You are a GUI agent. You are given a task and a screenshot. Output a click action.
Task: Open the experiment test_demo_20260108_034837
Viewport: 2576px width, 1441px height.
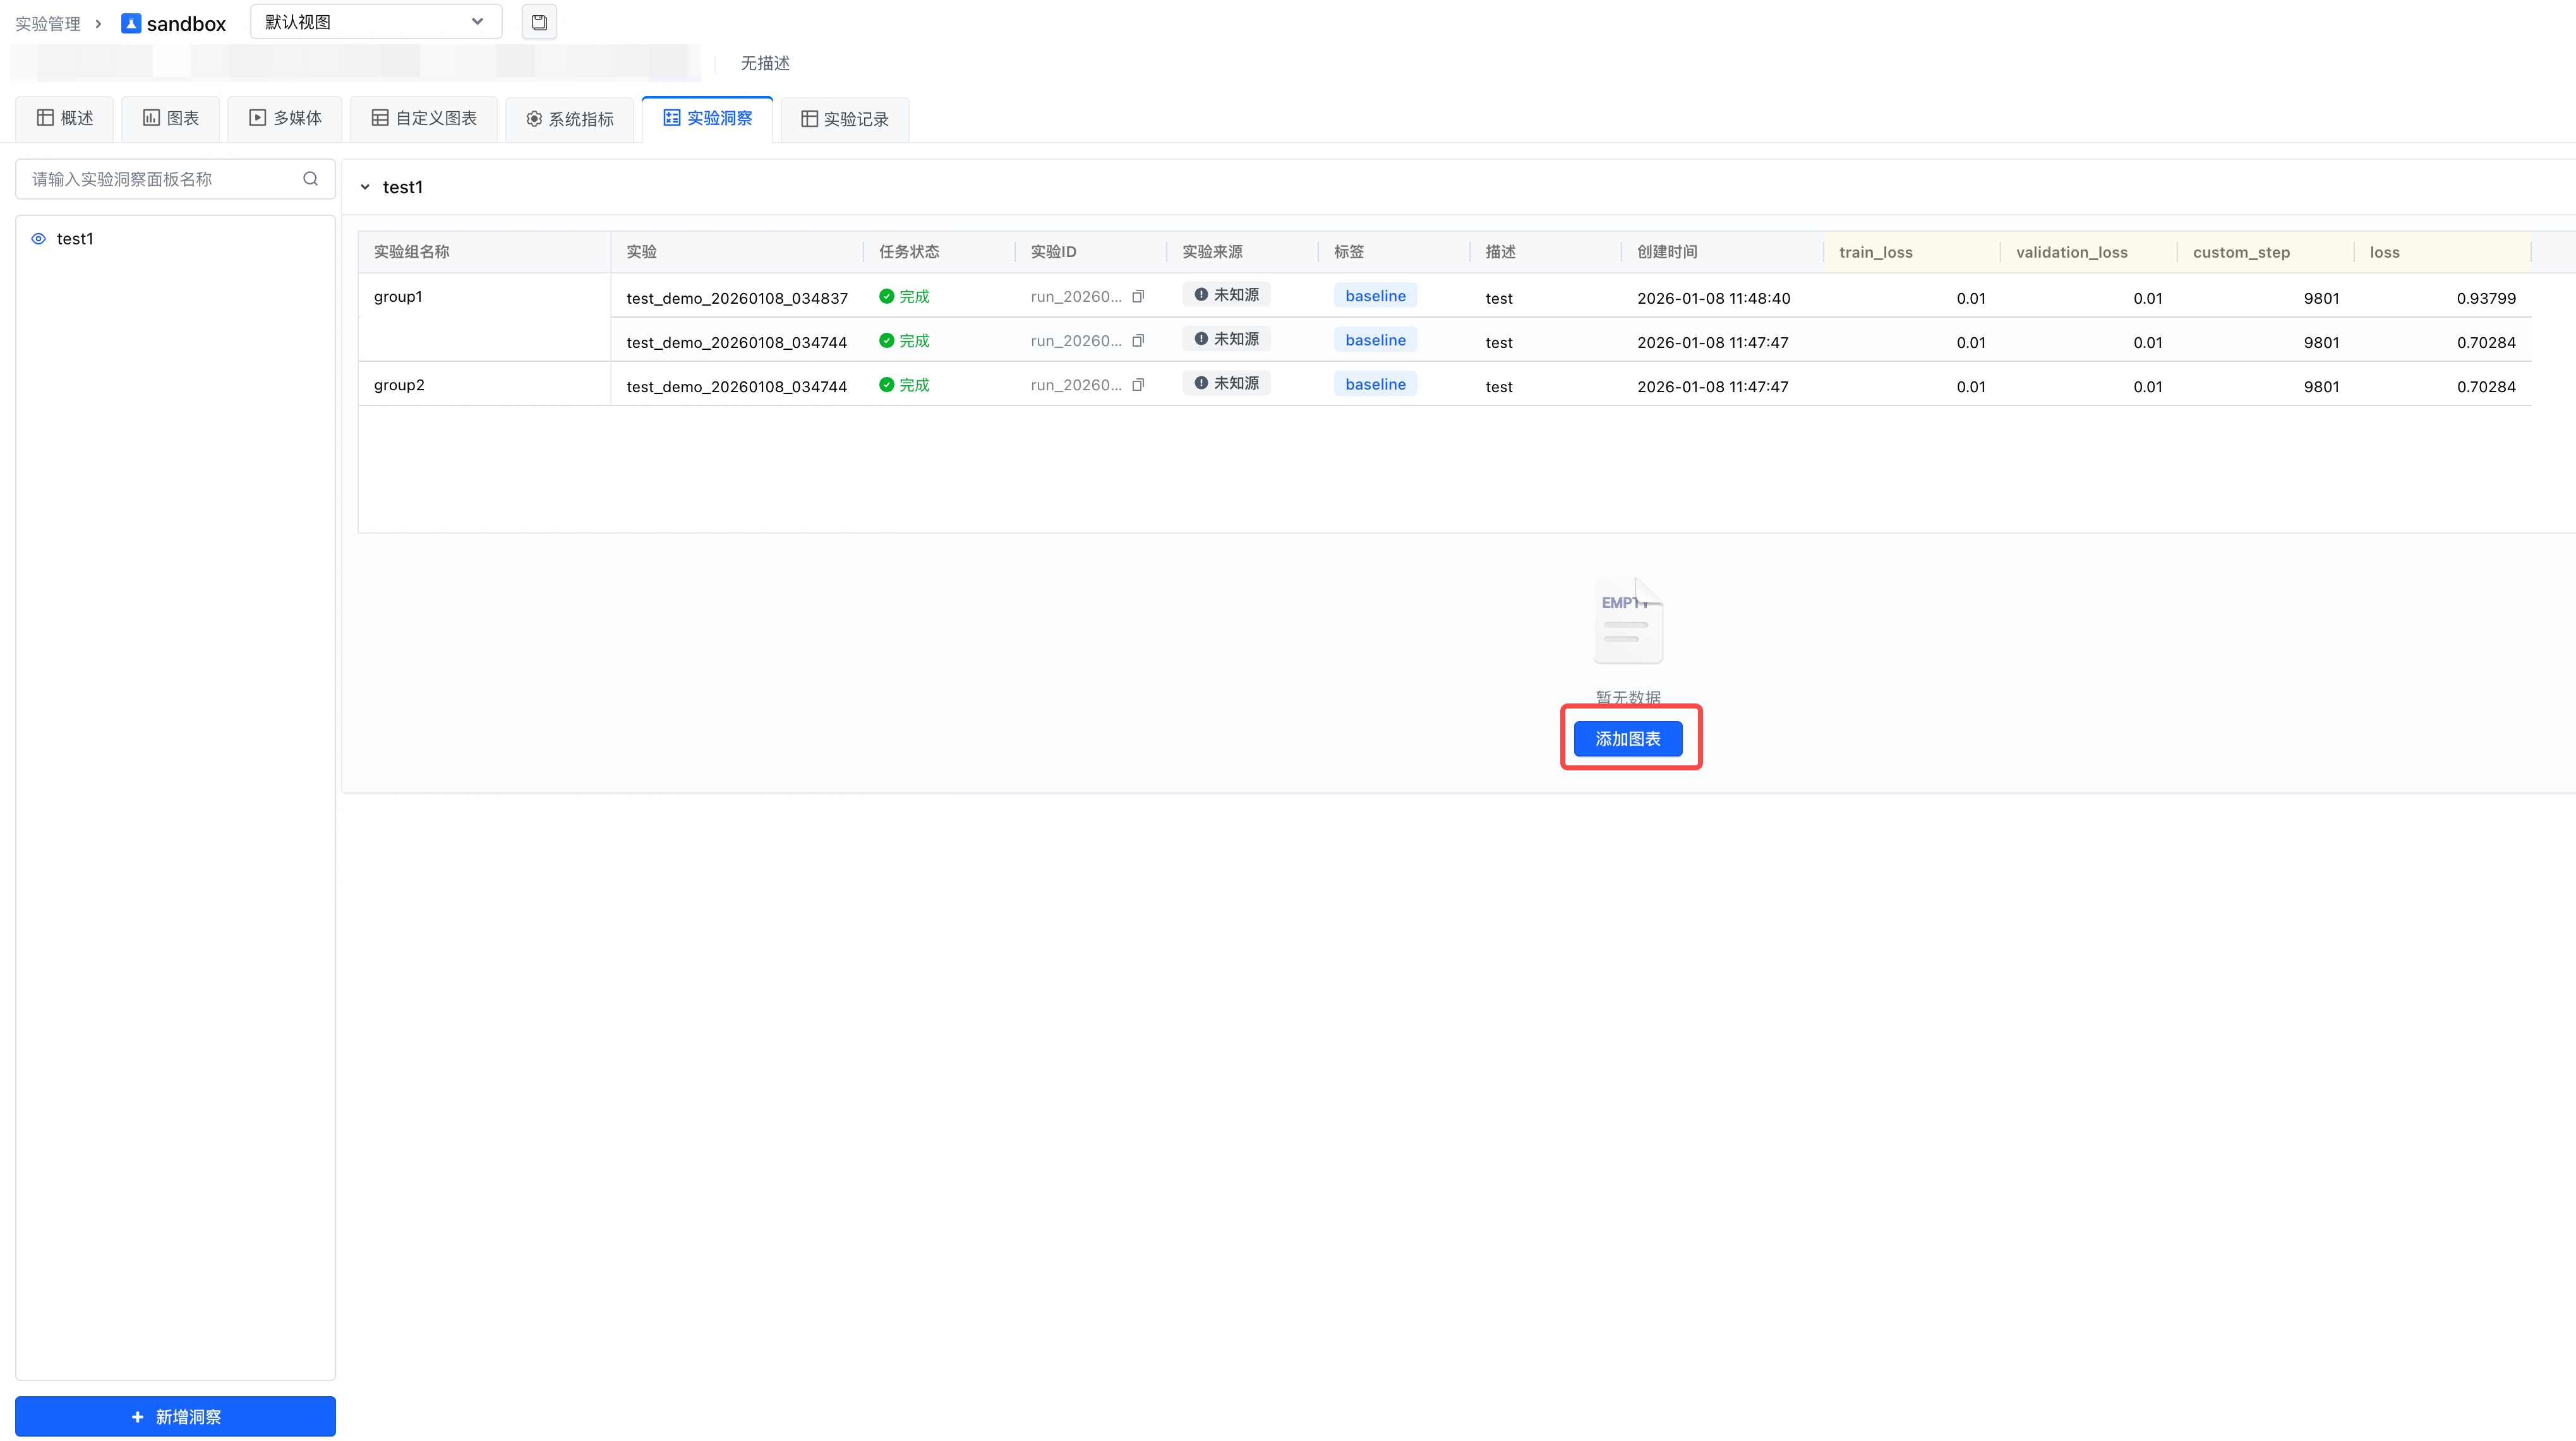point(737,298)
